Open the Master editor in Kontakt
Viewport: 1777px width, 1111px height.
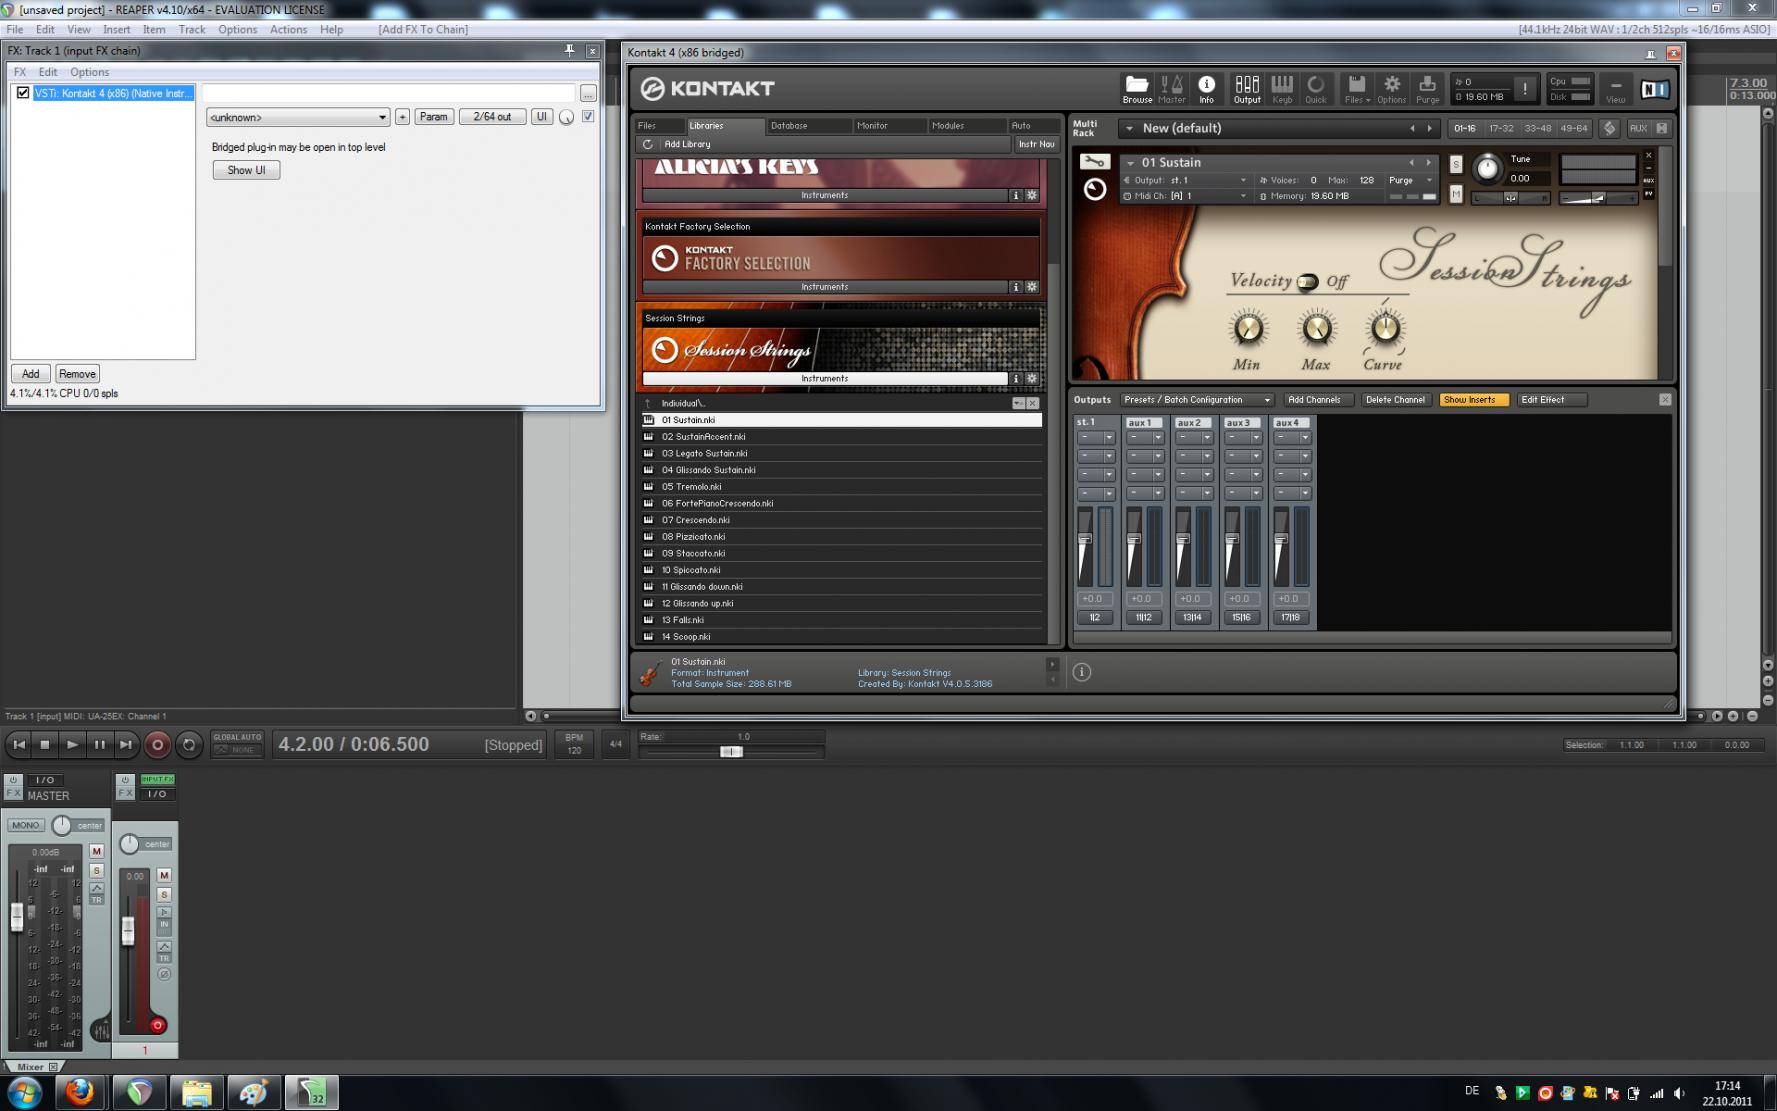coord(1172,89)
